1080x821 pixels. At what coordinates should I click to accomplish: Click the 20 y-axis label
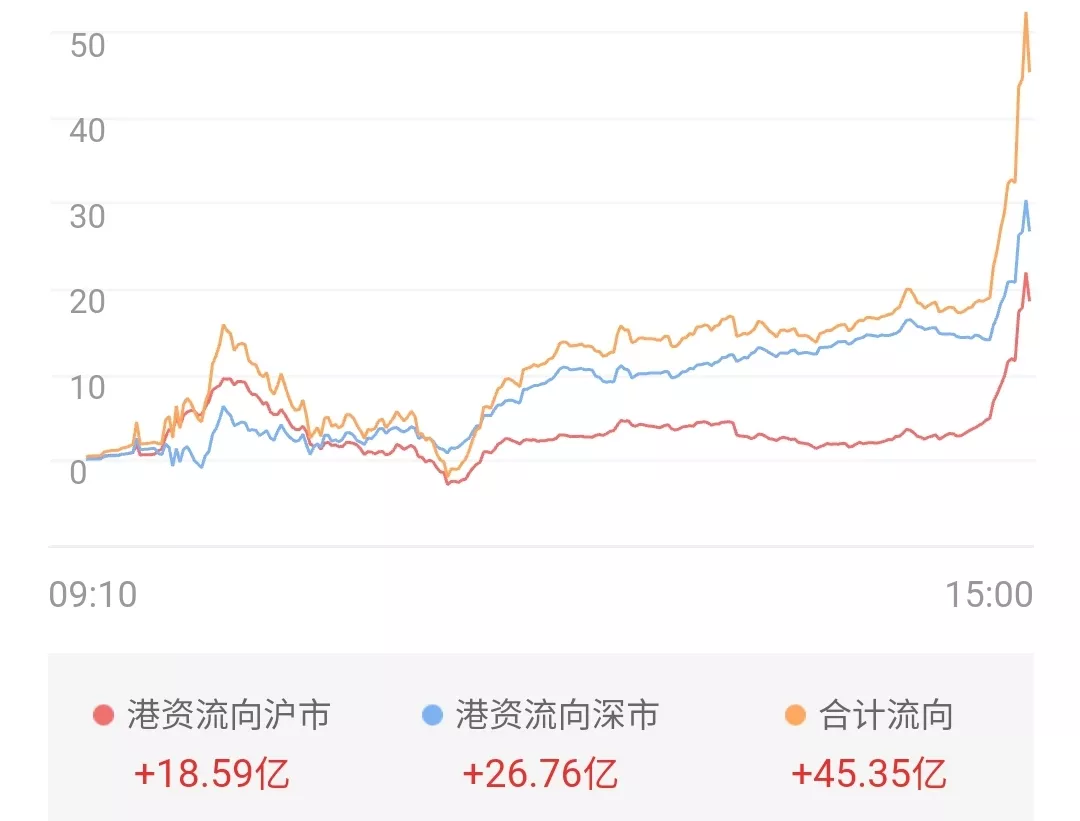point(87,302)
